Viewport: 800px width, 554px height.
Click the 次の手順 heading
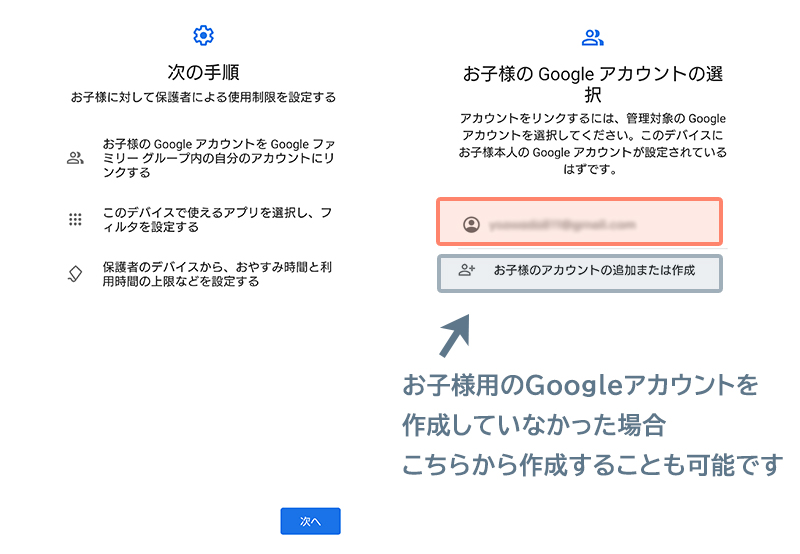[203, 72]
